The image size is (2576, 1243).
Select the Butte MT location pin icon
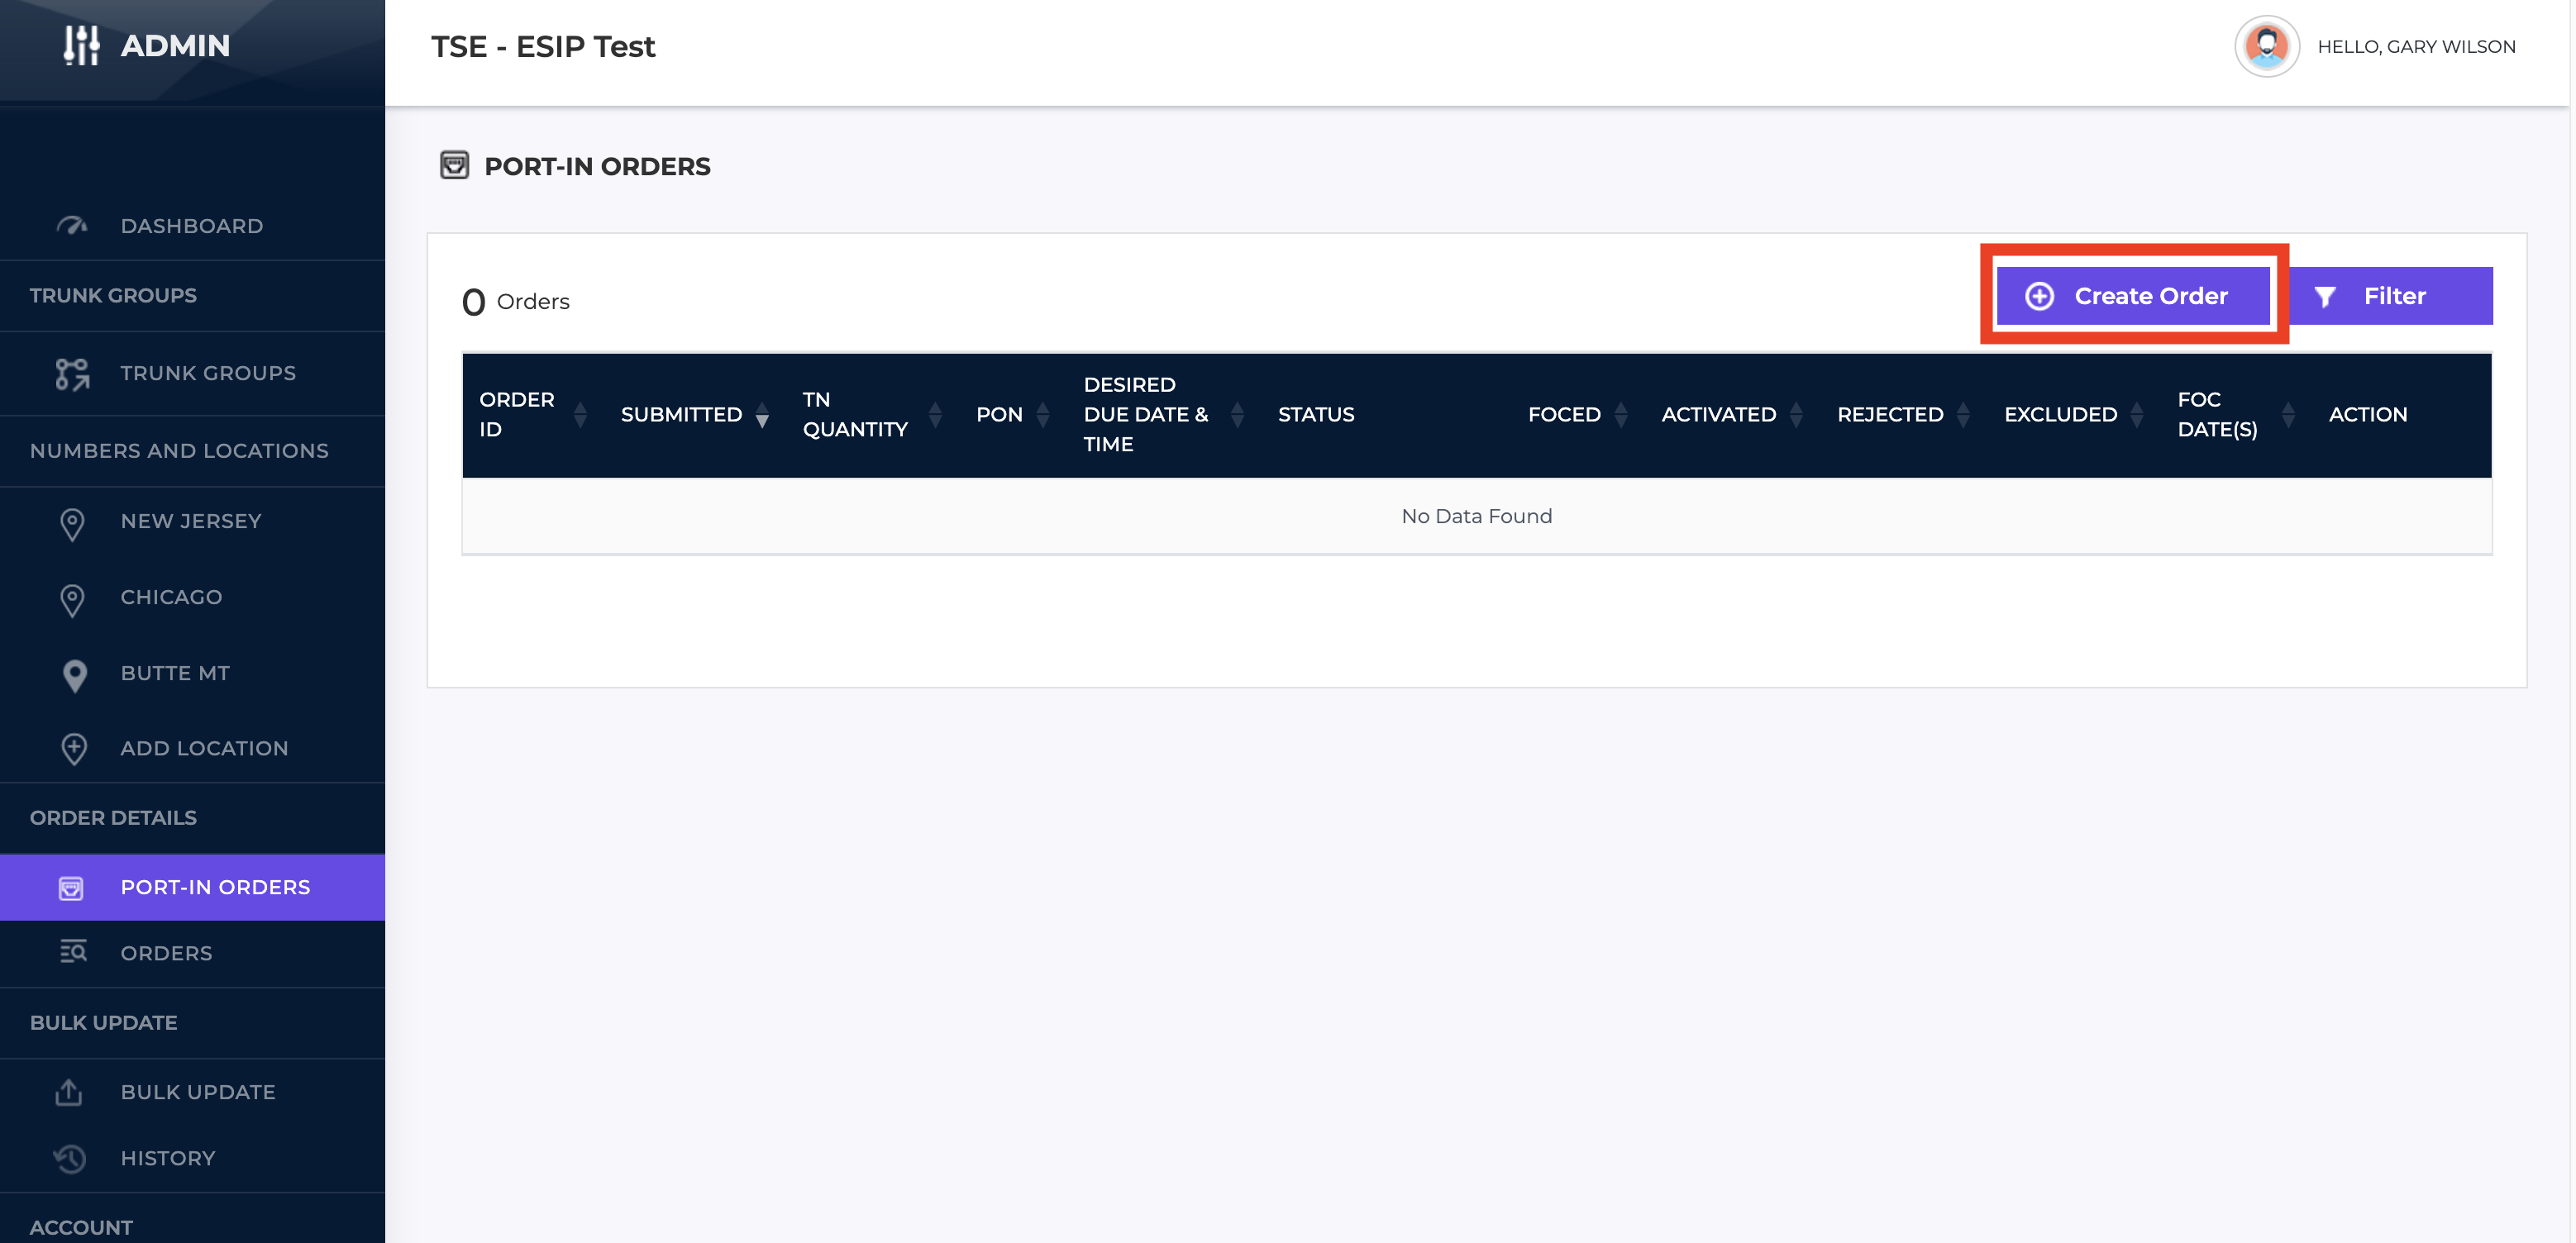74,675
